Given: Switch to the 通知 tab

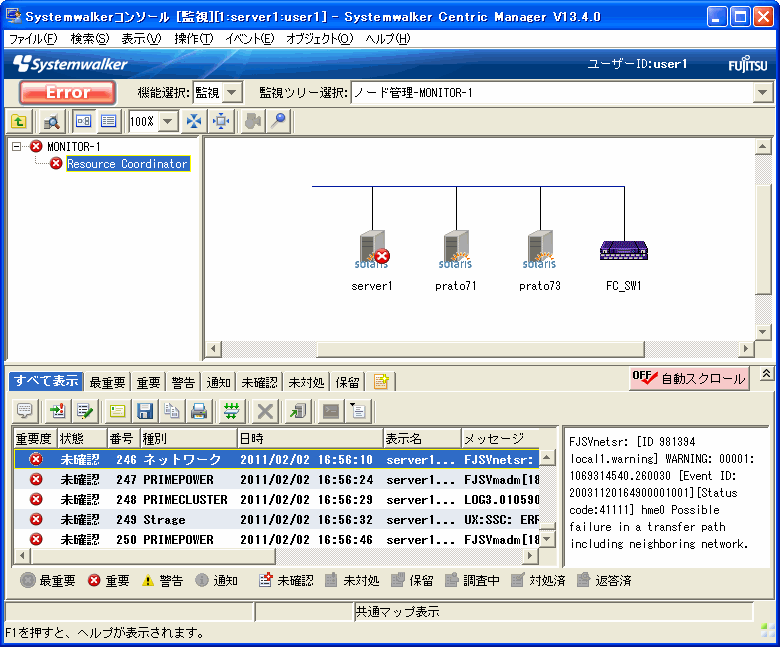Looking at the screenshot, I should (x=218, y=382).
